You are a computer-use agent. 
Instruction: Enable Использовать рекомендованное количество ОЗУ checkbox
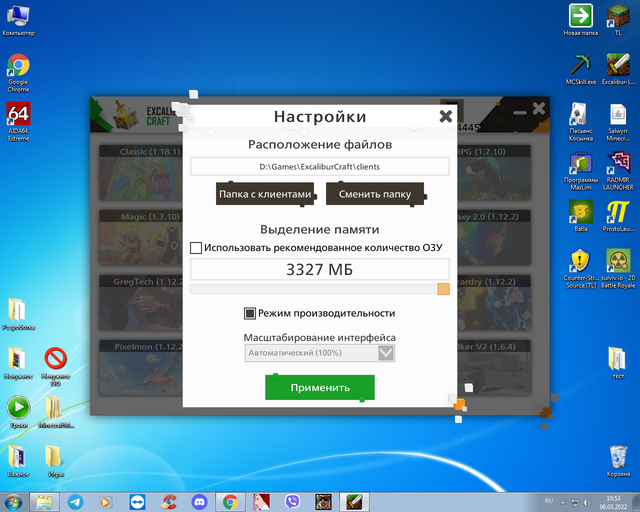click(x=196, y=248)
